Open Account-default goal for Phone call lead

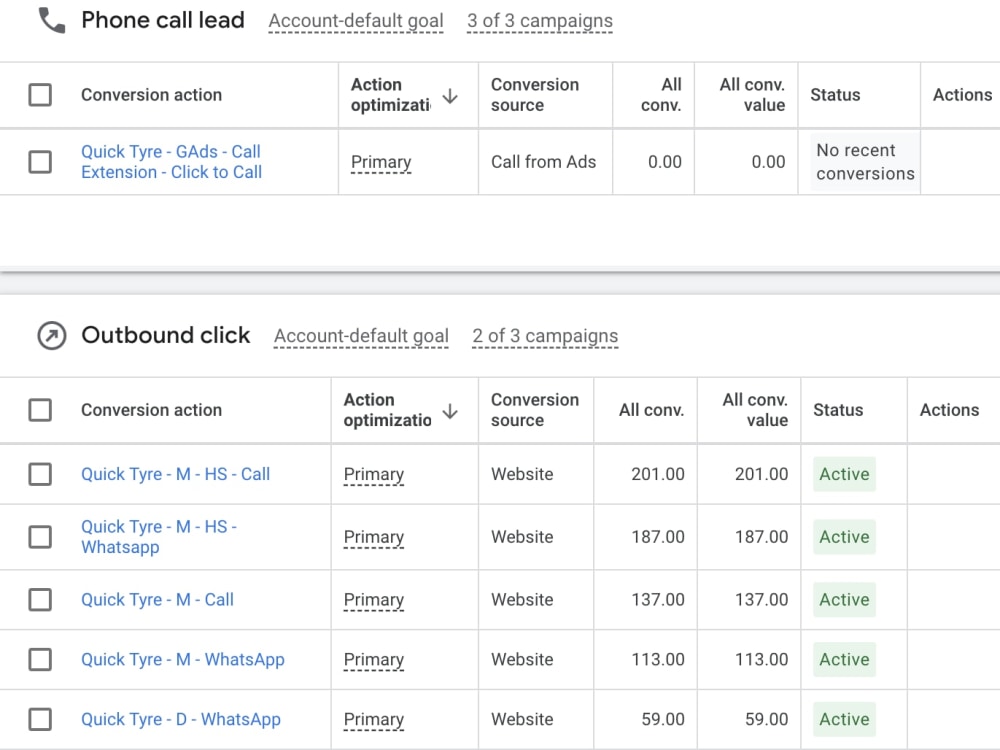pyautogui.click(x=356, y=21)
